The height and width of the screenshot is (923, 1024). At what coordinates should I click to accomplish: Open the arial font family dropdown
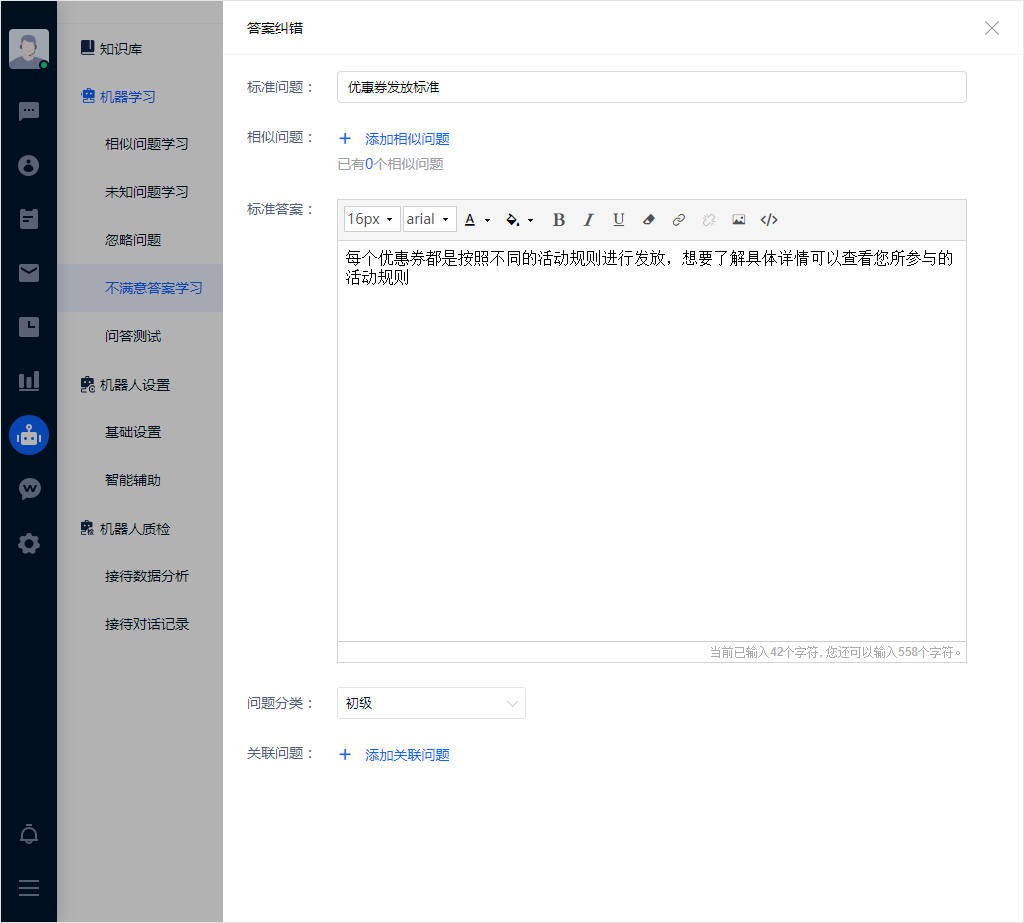pyautogui.click(x=429, y=220)
